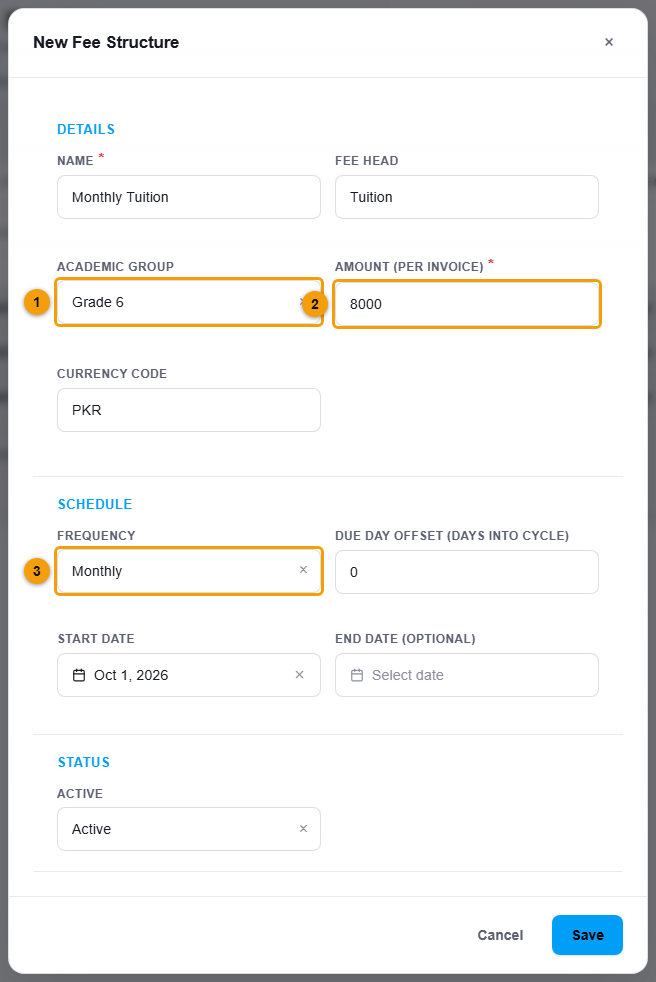Click the Status section heading

coord(83,762)
